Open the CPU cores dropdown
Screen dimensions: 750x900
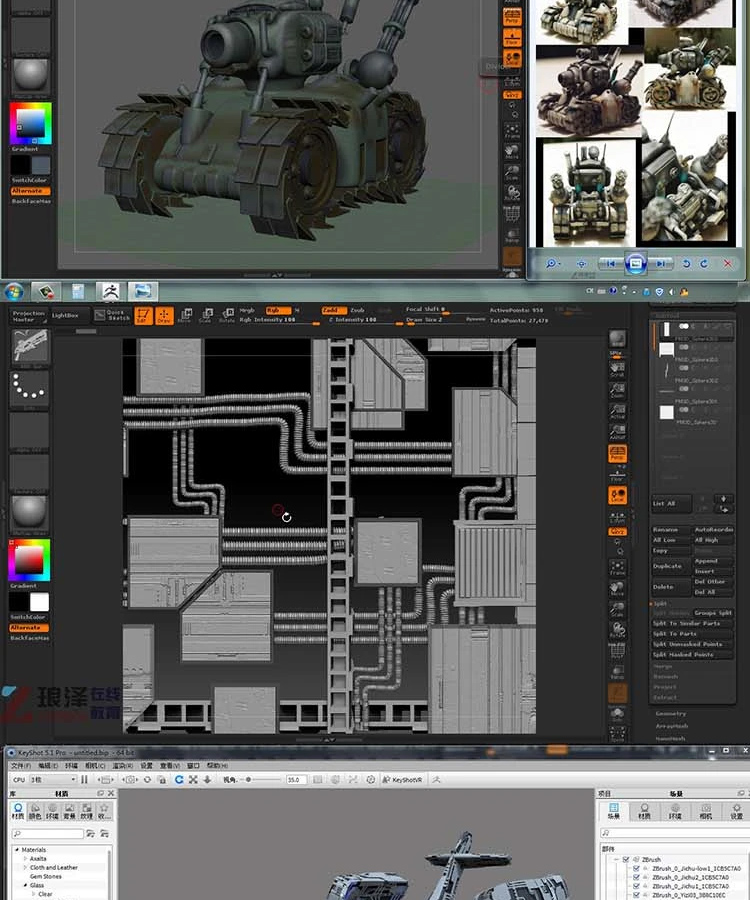tap(53, 779)
